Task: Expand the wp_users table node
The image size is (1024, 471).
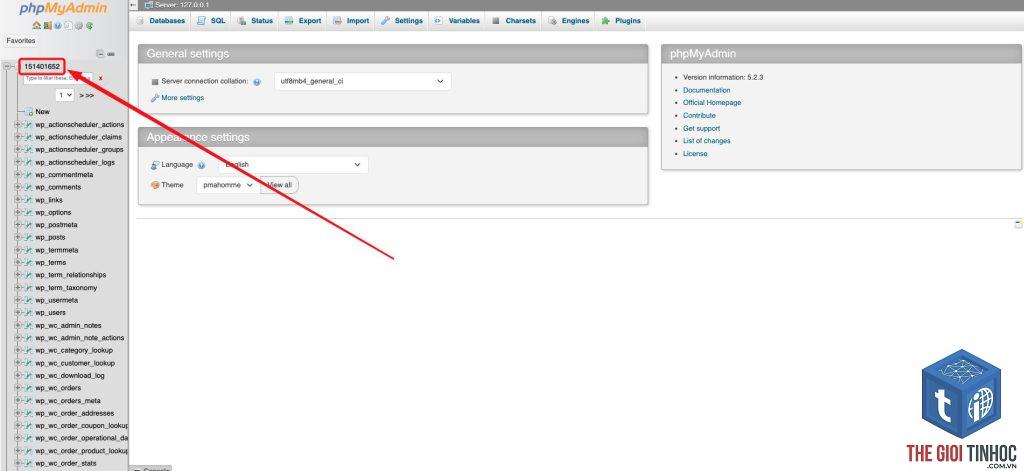Action: [x=18, y=313]
